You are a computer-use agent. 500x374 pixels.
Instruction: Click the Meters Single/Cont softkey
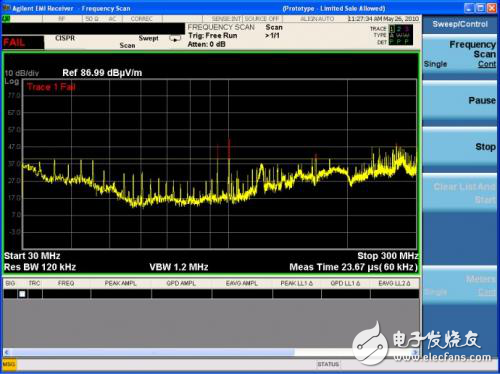tap(460, 285)
